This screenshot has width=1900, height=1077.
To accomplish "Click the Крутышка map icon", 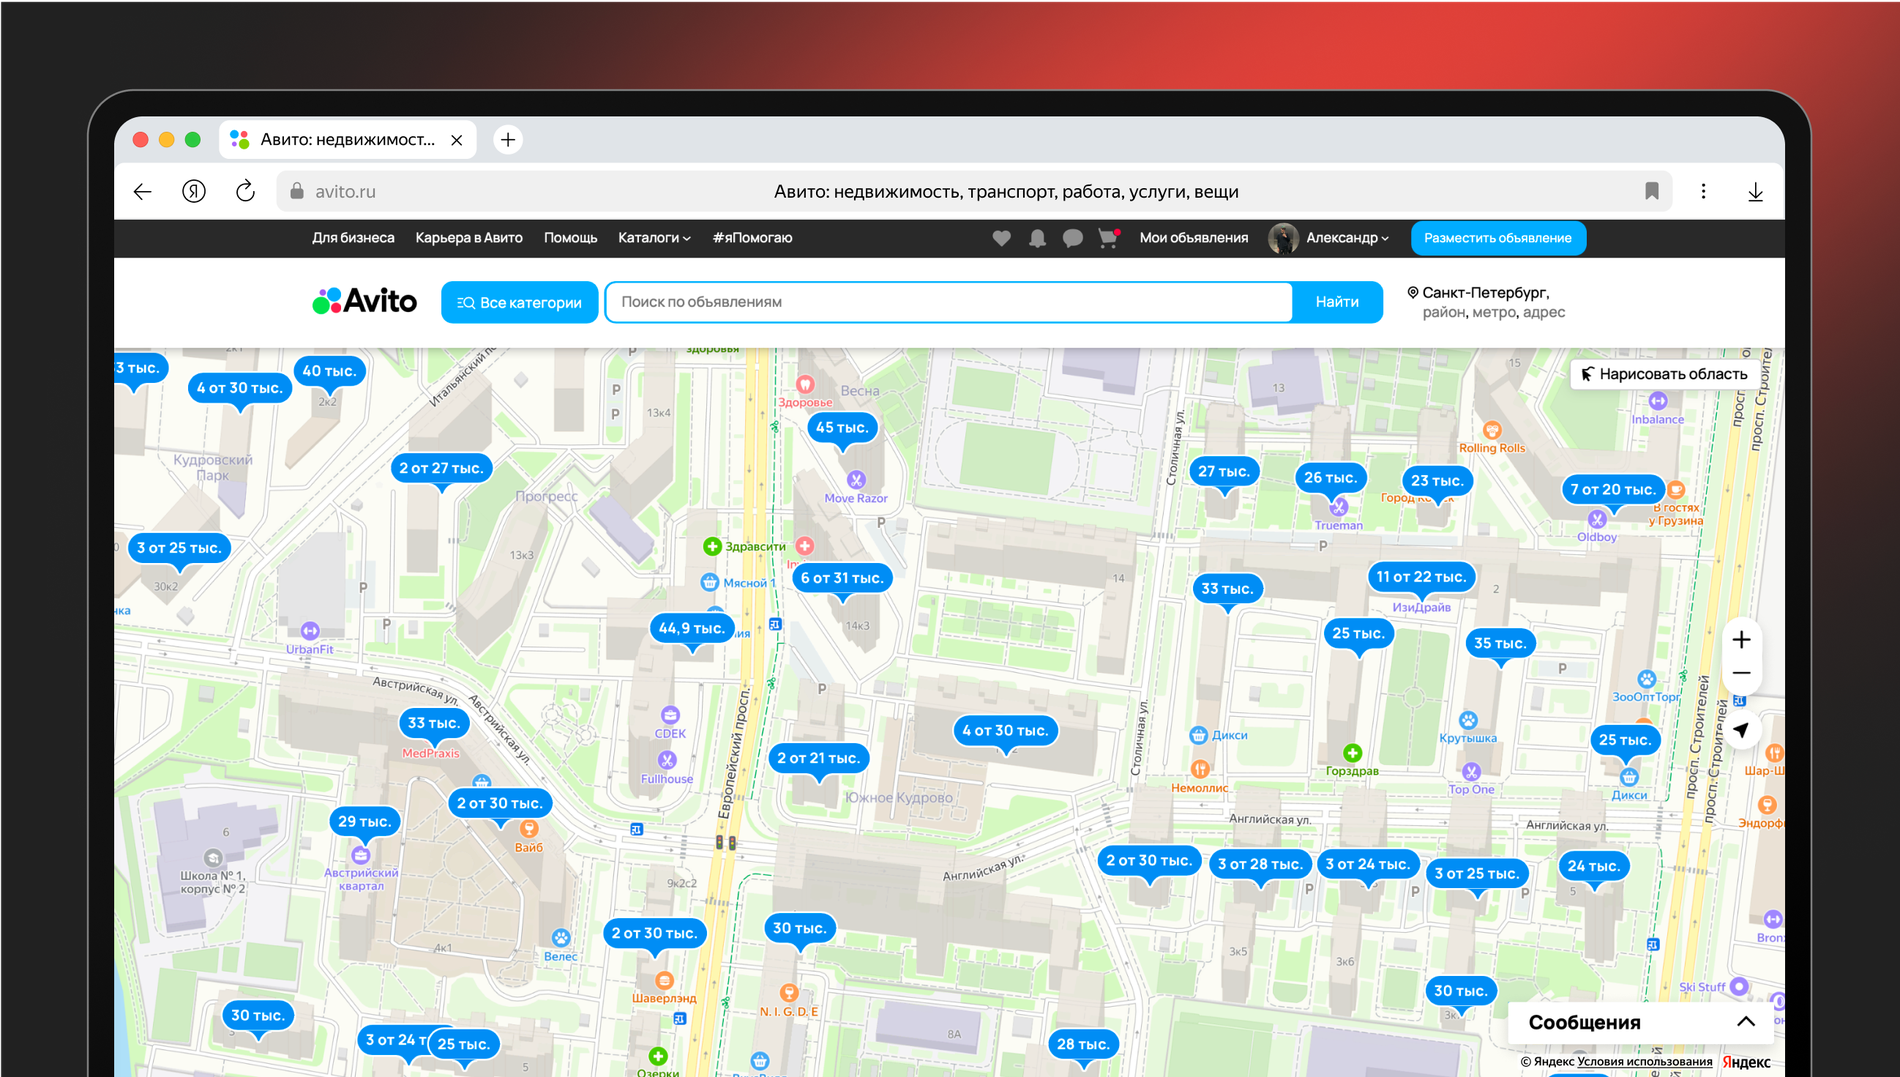I will (x=1468, y=720).
